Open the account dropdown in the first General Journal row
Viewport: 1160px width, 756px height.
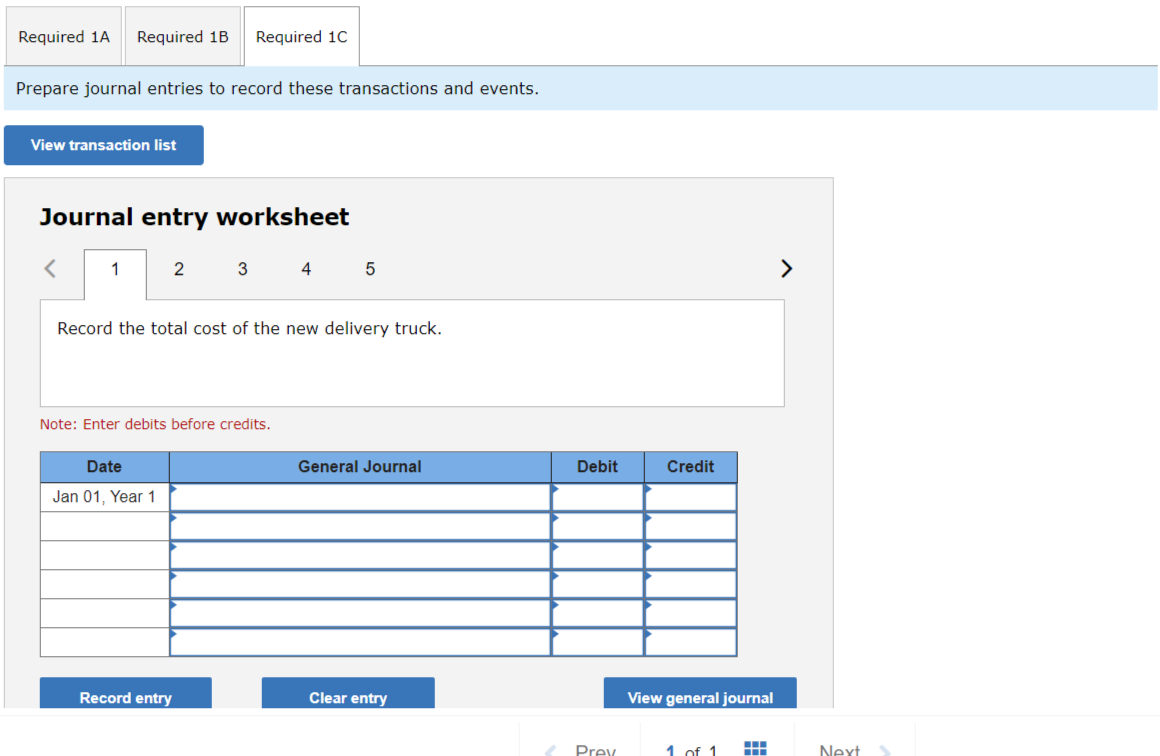click(175, 490)
